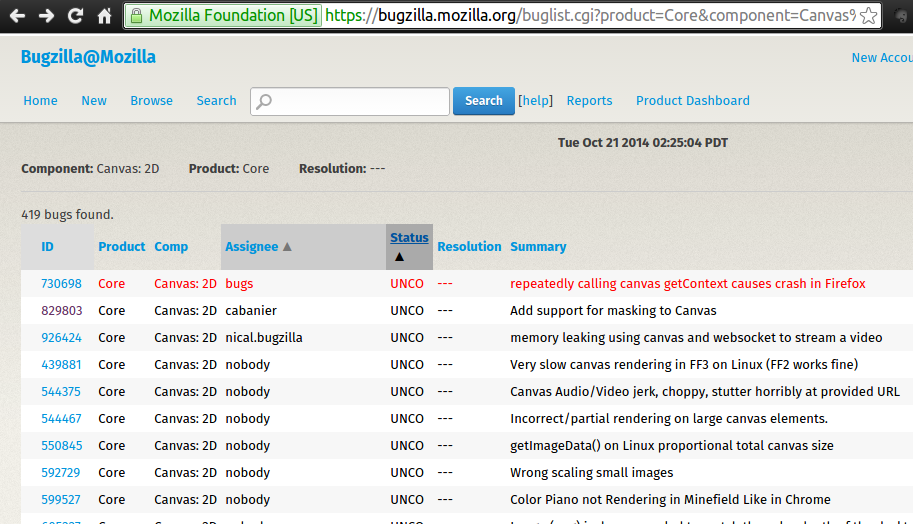Select summary 'Very slow canvas rendering in FF3'
Viewport: 913px width, 524px height.
684,365
